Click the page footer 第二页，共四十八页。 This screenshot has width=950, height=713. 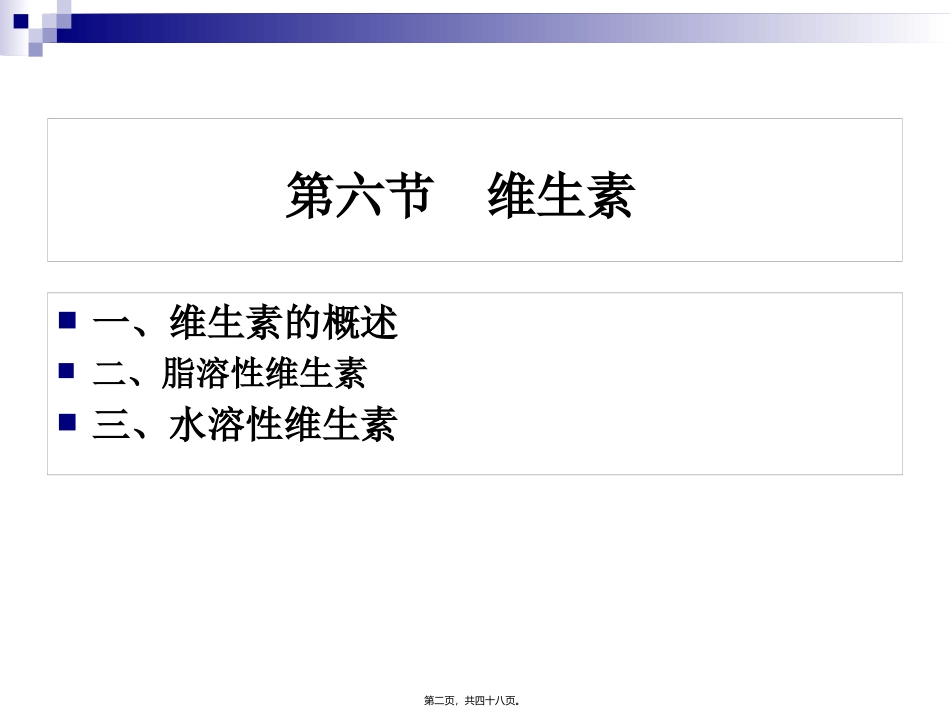472,701
